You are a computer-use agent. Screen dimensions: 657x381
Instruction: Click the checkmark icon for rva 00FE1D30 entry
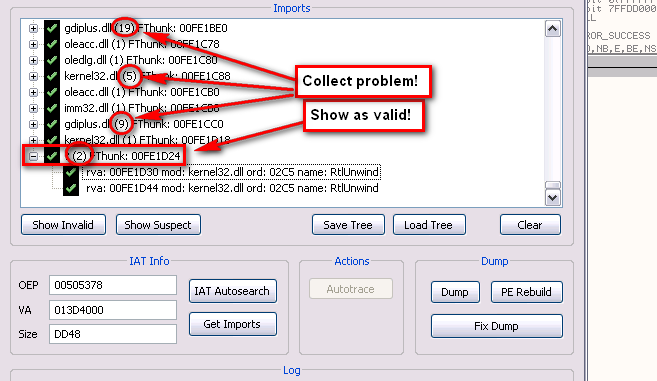[71, 172]
